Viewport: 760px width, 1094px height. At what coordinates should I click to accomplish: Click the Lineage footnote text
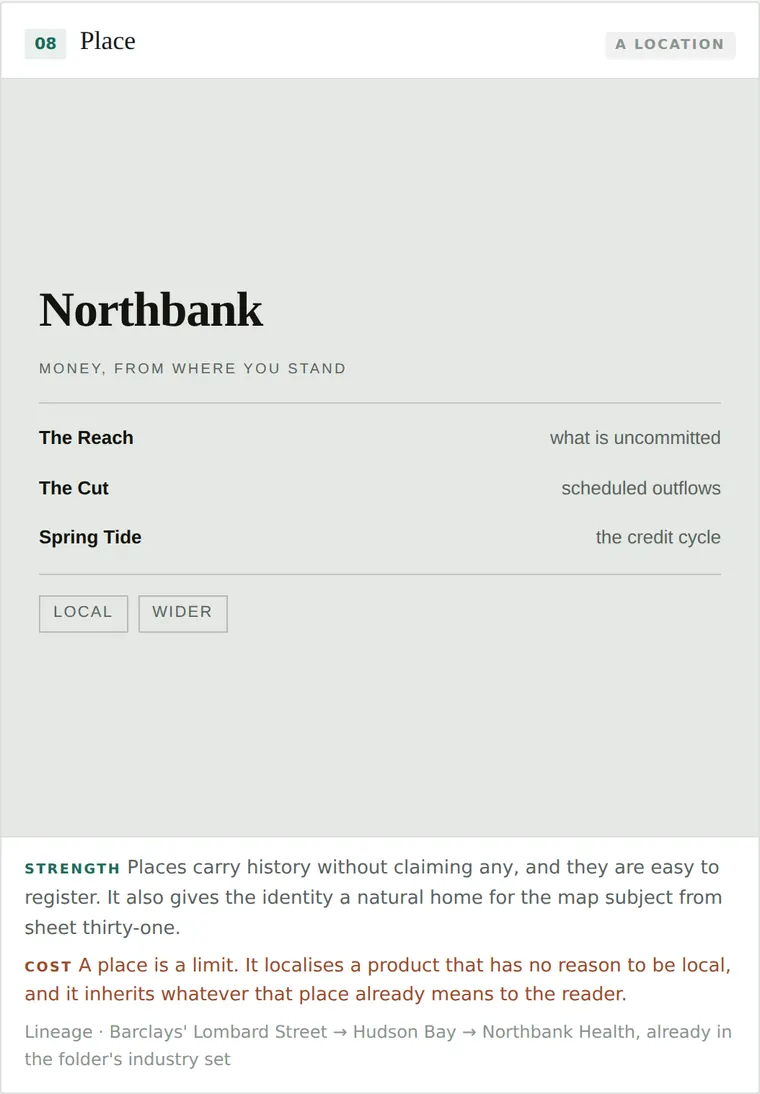click(x=378, y=1045)
